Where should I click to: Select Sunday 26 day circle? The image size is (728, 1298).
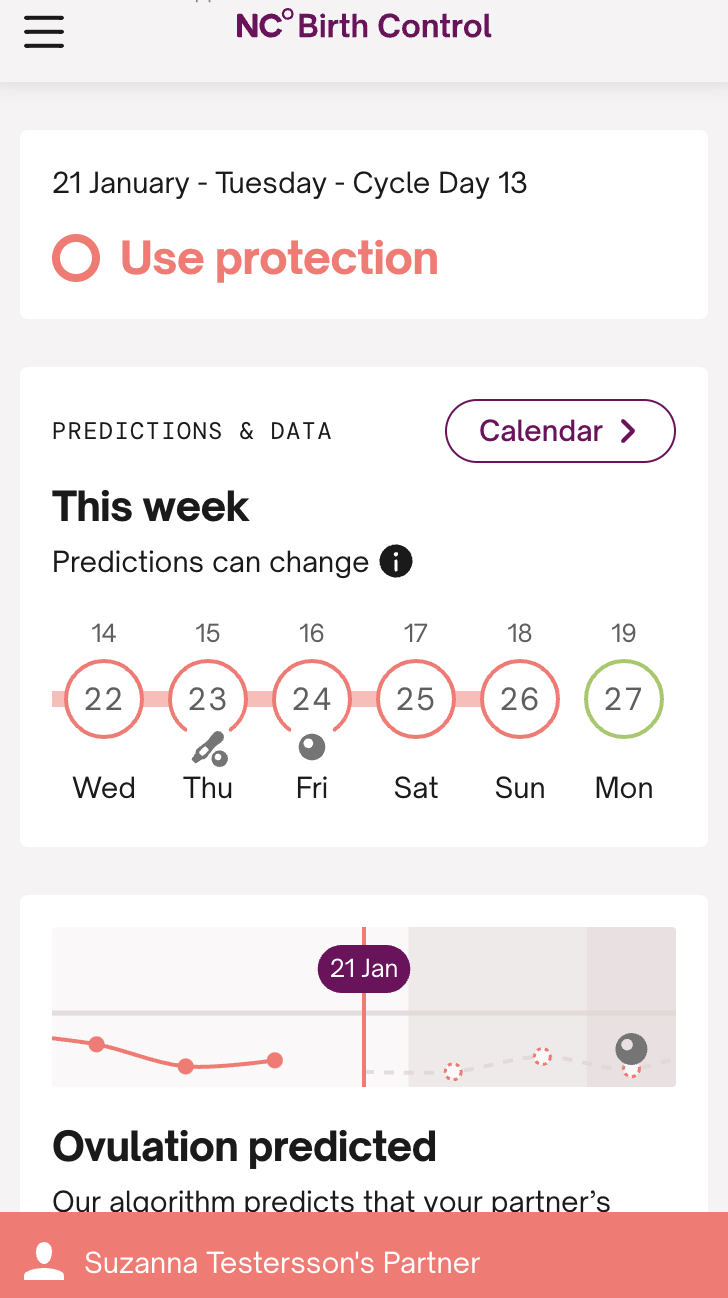click(x=520, y=699)
